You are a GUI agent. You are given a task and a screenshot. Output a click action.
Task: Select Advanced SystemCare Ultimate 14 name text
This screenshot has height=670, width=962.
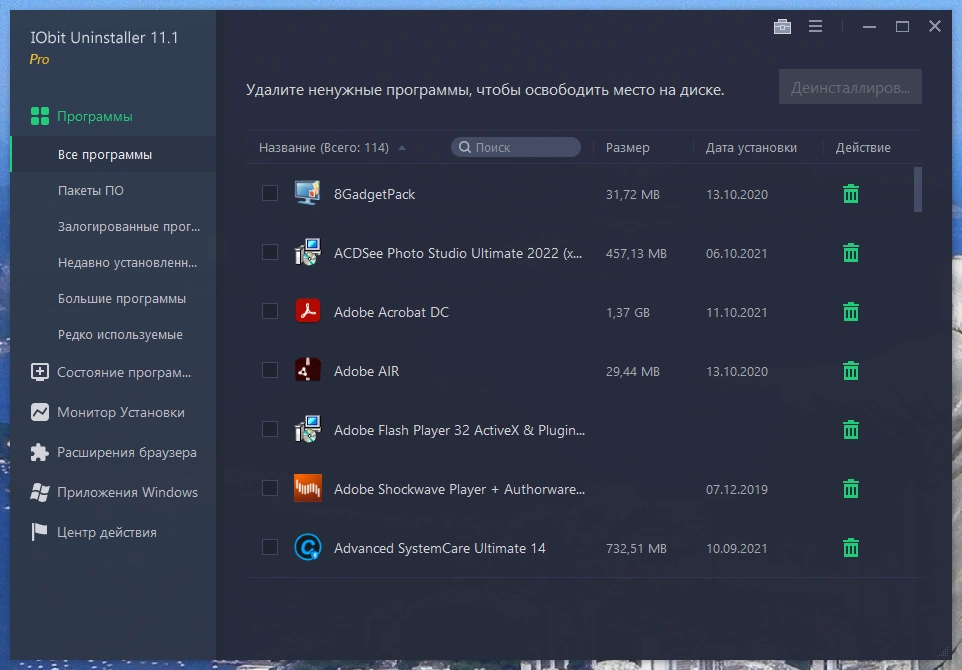point(439,548)
